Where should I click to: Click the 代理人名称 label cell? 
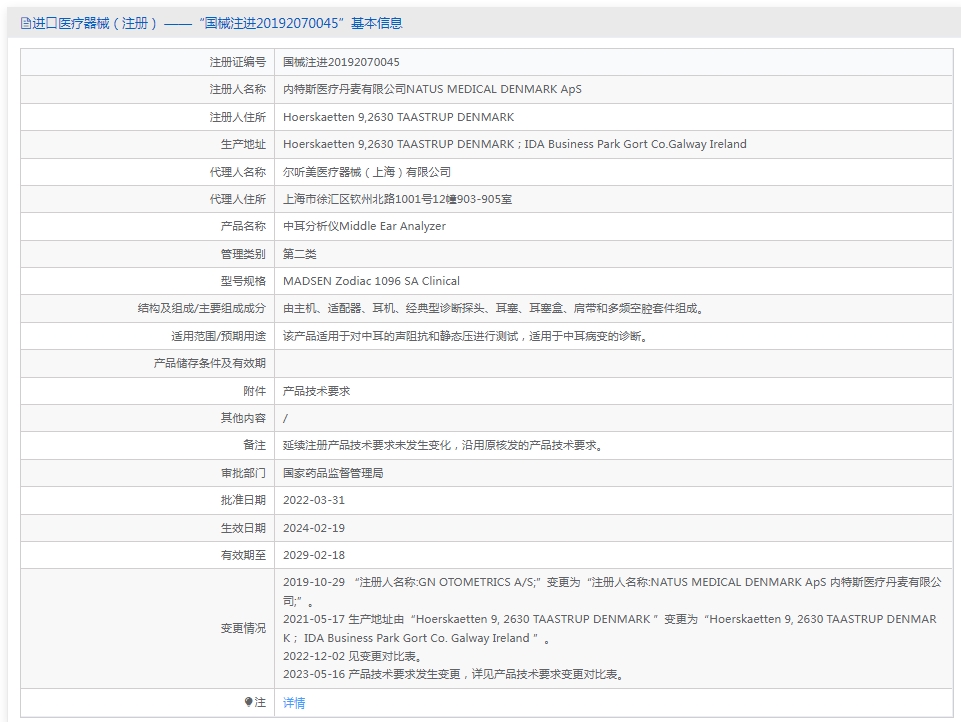pyautogui.click(x=147, y=172)
